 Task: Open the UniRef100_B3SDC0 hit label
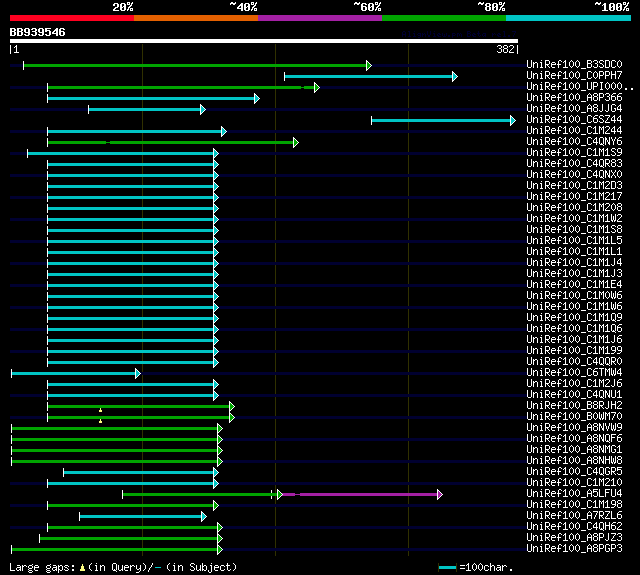coord(574,64)
